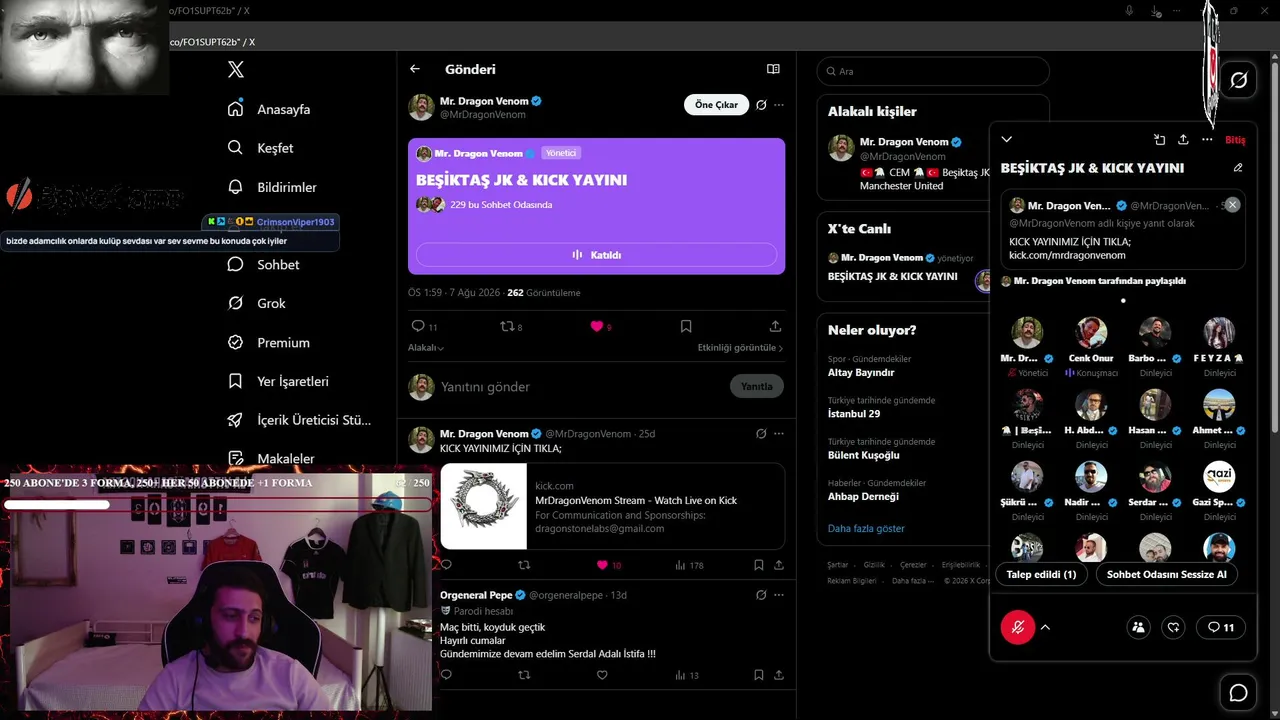This screenshot has height=720, width=1280.
Task: Open İçerik Üreticisi Stüdyosu in the sidebar
Action: click(x=300, y=421)
